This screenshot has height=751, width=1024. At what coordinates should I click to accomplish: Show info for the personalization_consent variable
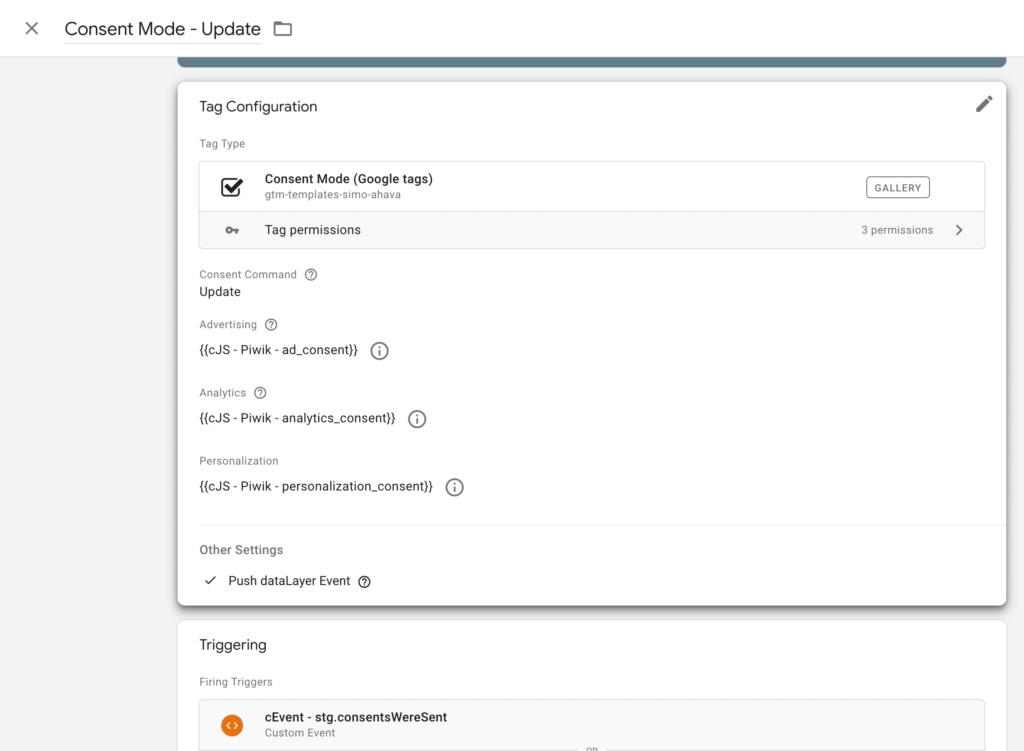pyautogui.click(x=455, y=487)
